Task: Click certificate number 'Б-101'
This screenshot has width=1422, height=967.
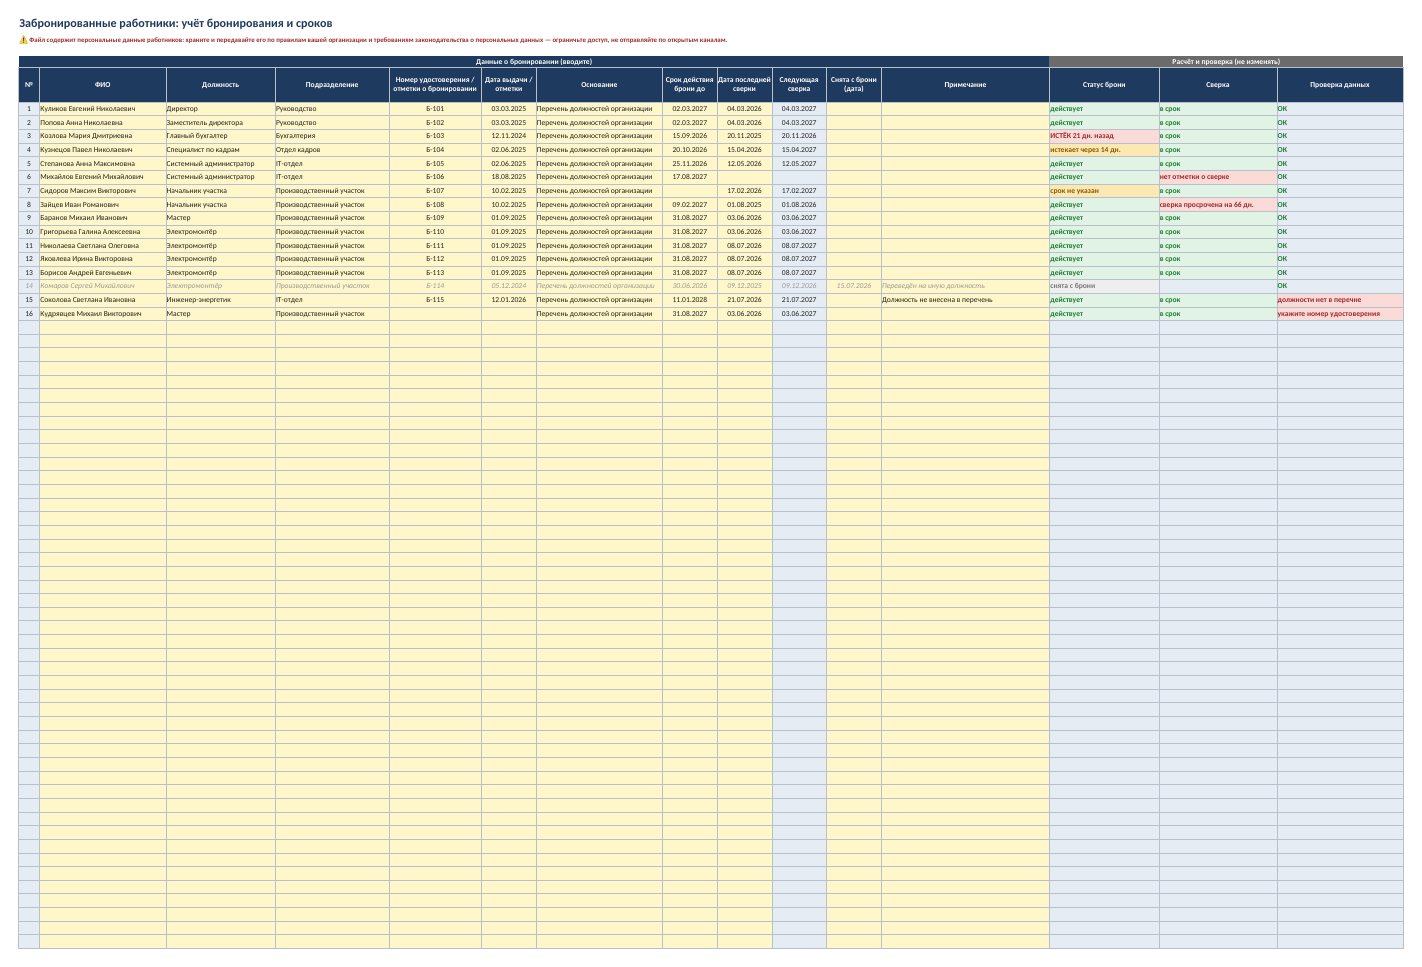Action: pyautogui.click(x=435, y=109)
